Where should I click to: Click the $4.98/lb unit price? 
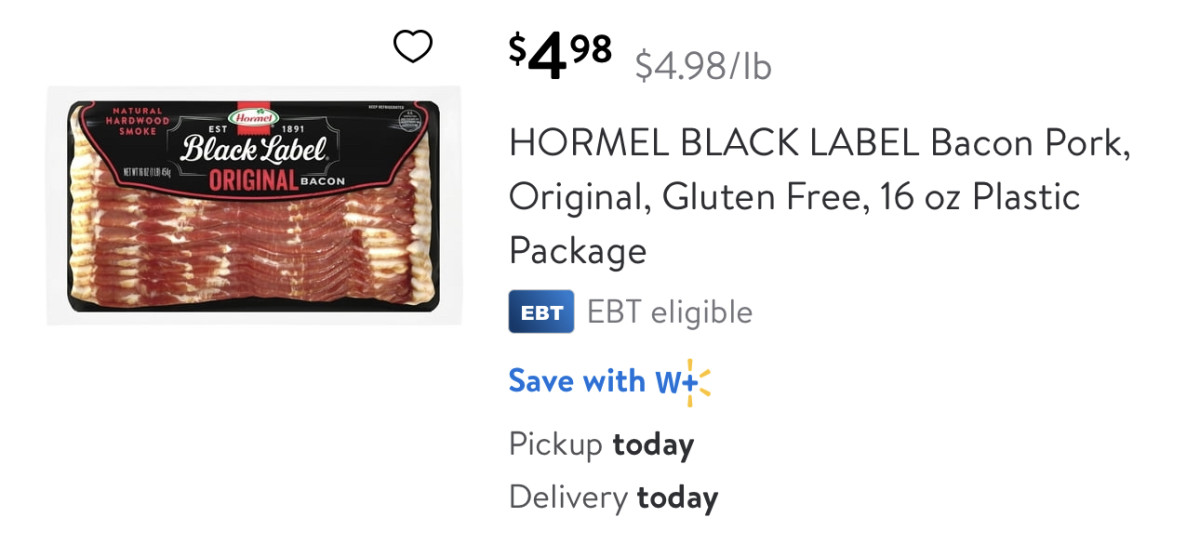(703, 67)
